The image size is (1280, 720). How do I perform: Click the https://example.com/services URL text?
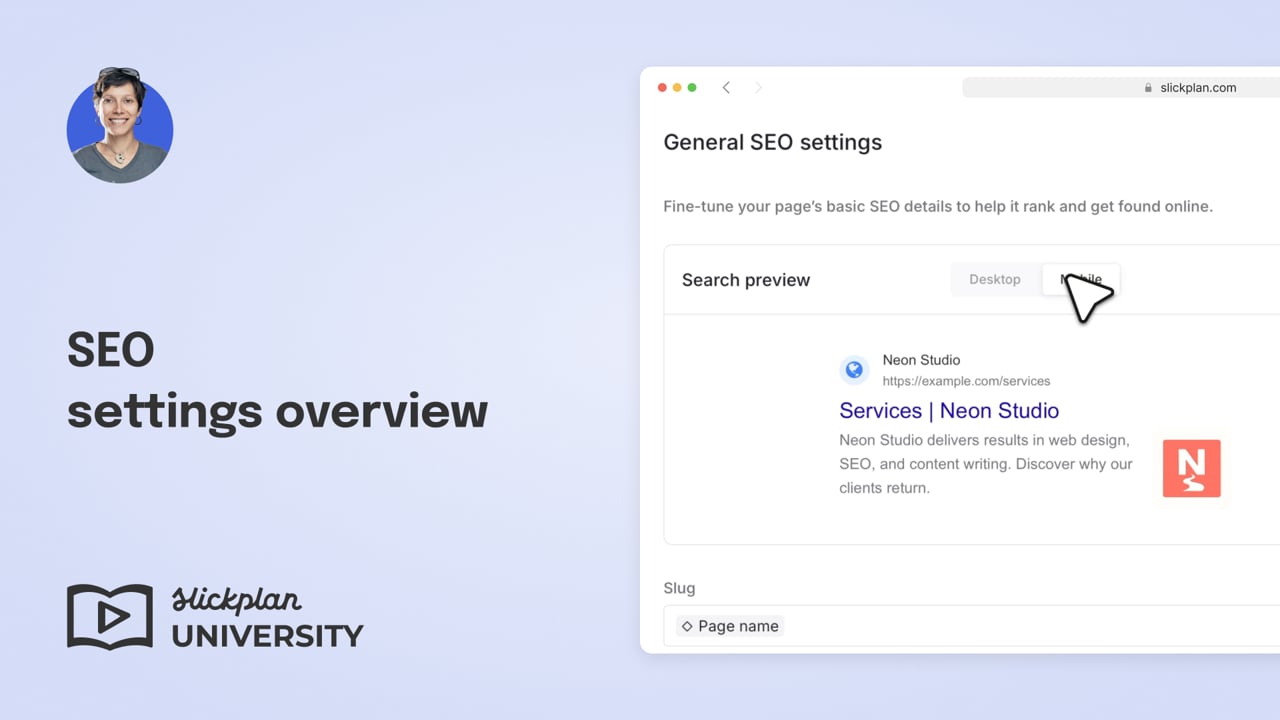pyautogui.click(x=966, y=381)
